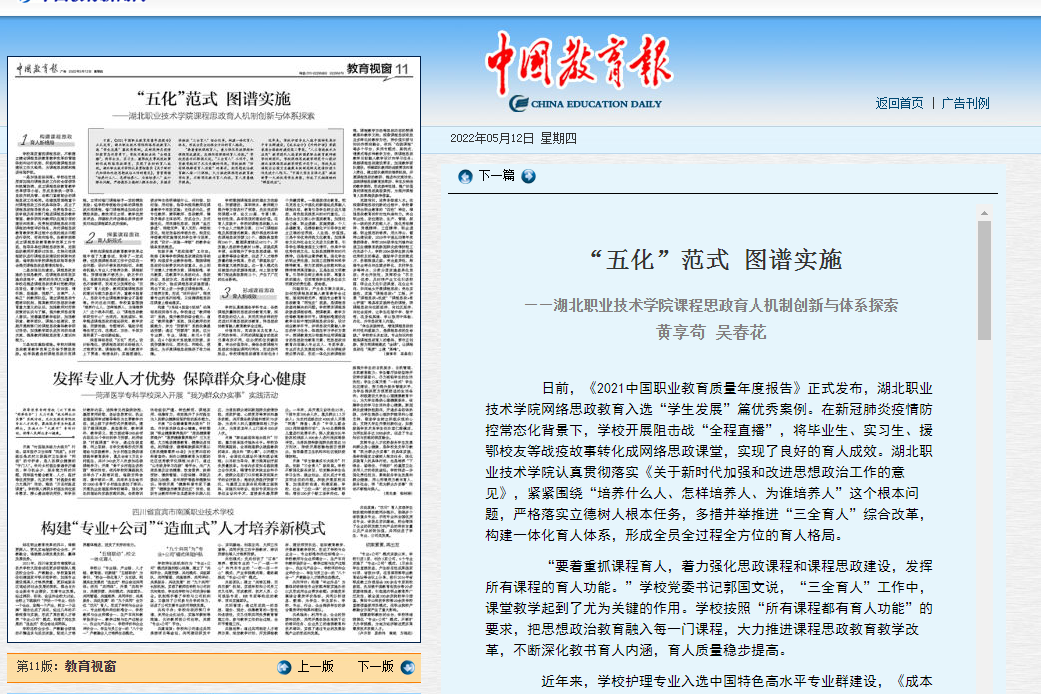Screen dimensions: 1041x694
Task: Select the “五化”范式 headline in the page preview
Action: point(217,98)
